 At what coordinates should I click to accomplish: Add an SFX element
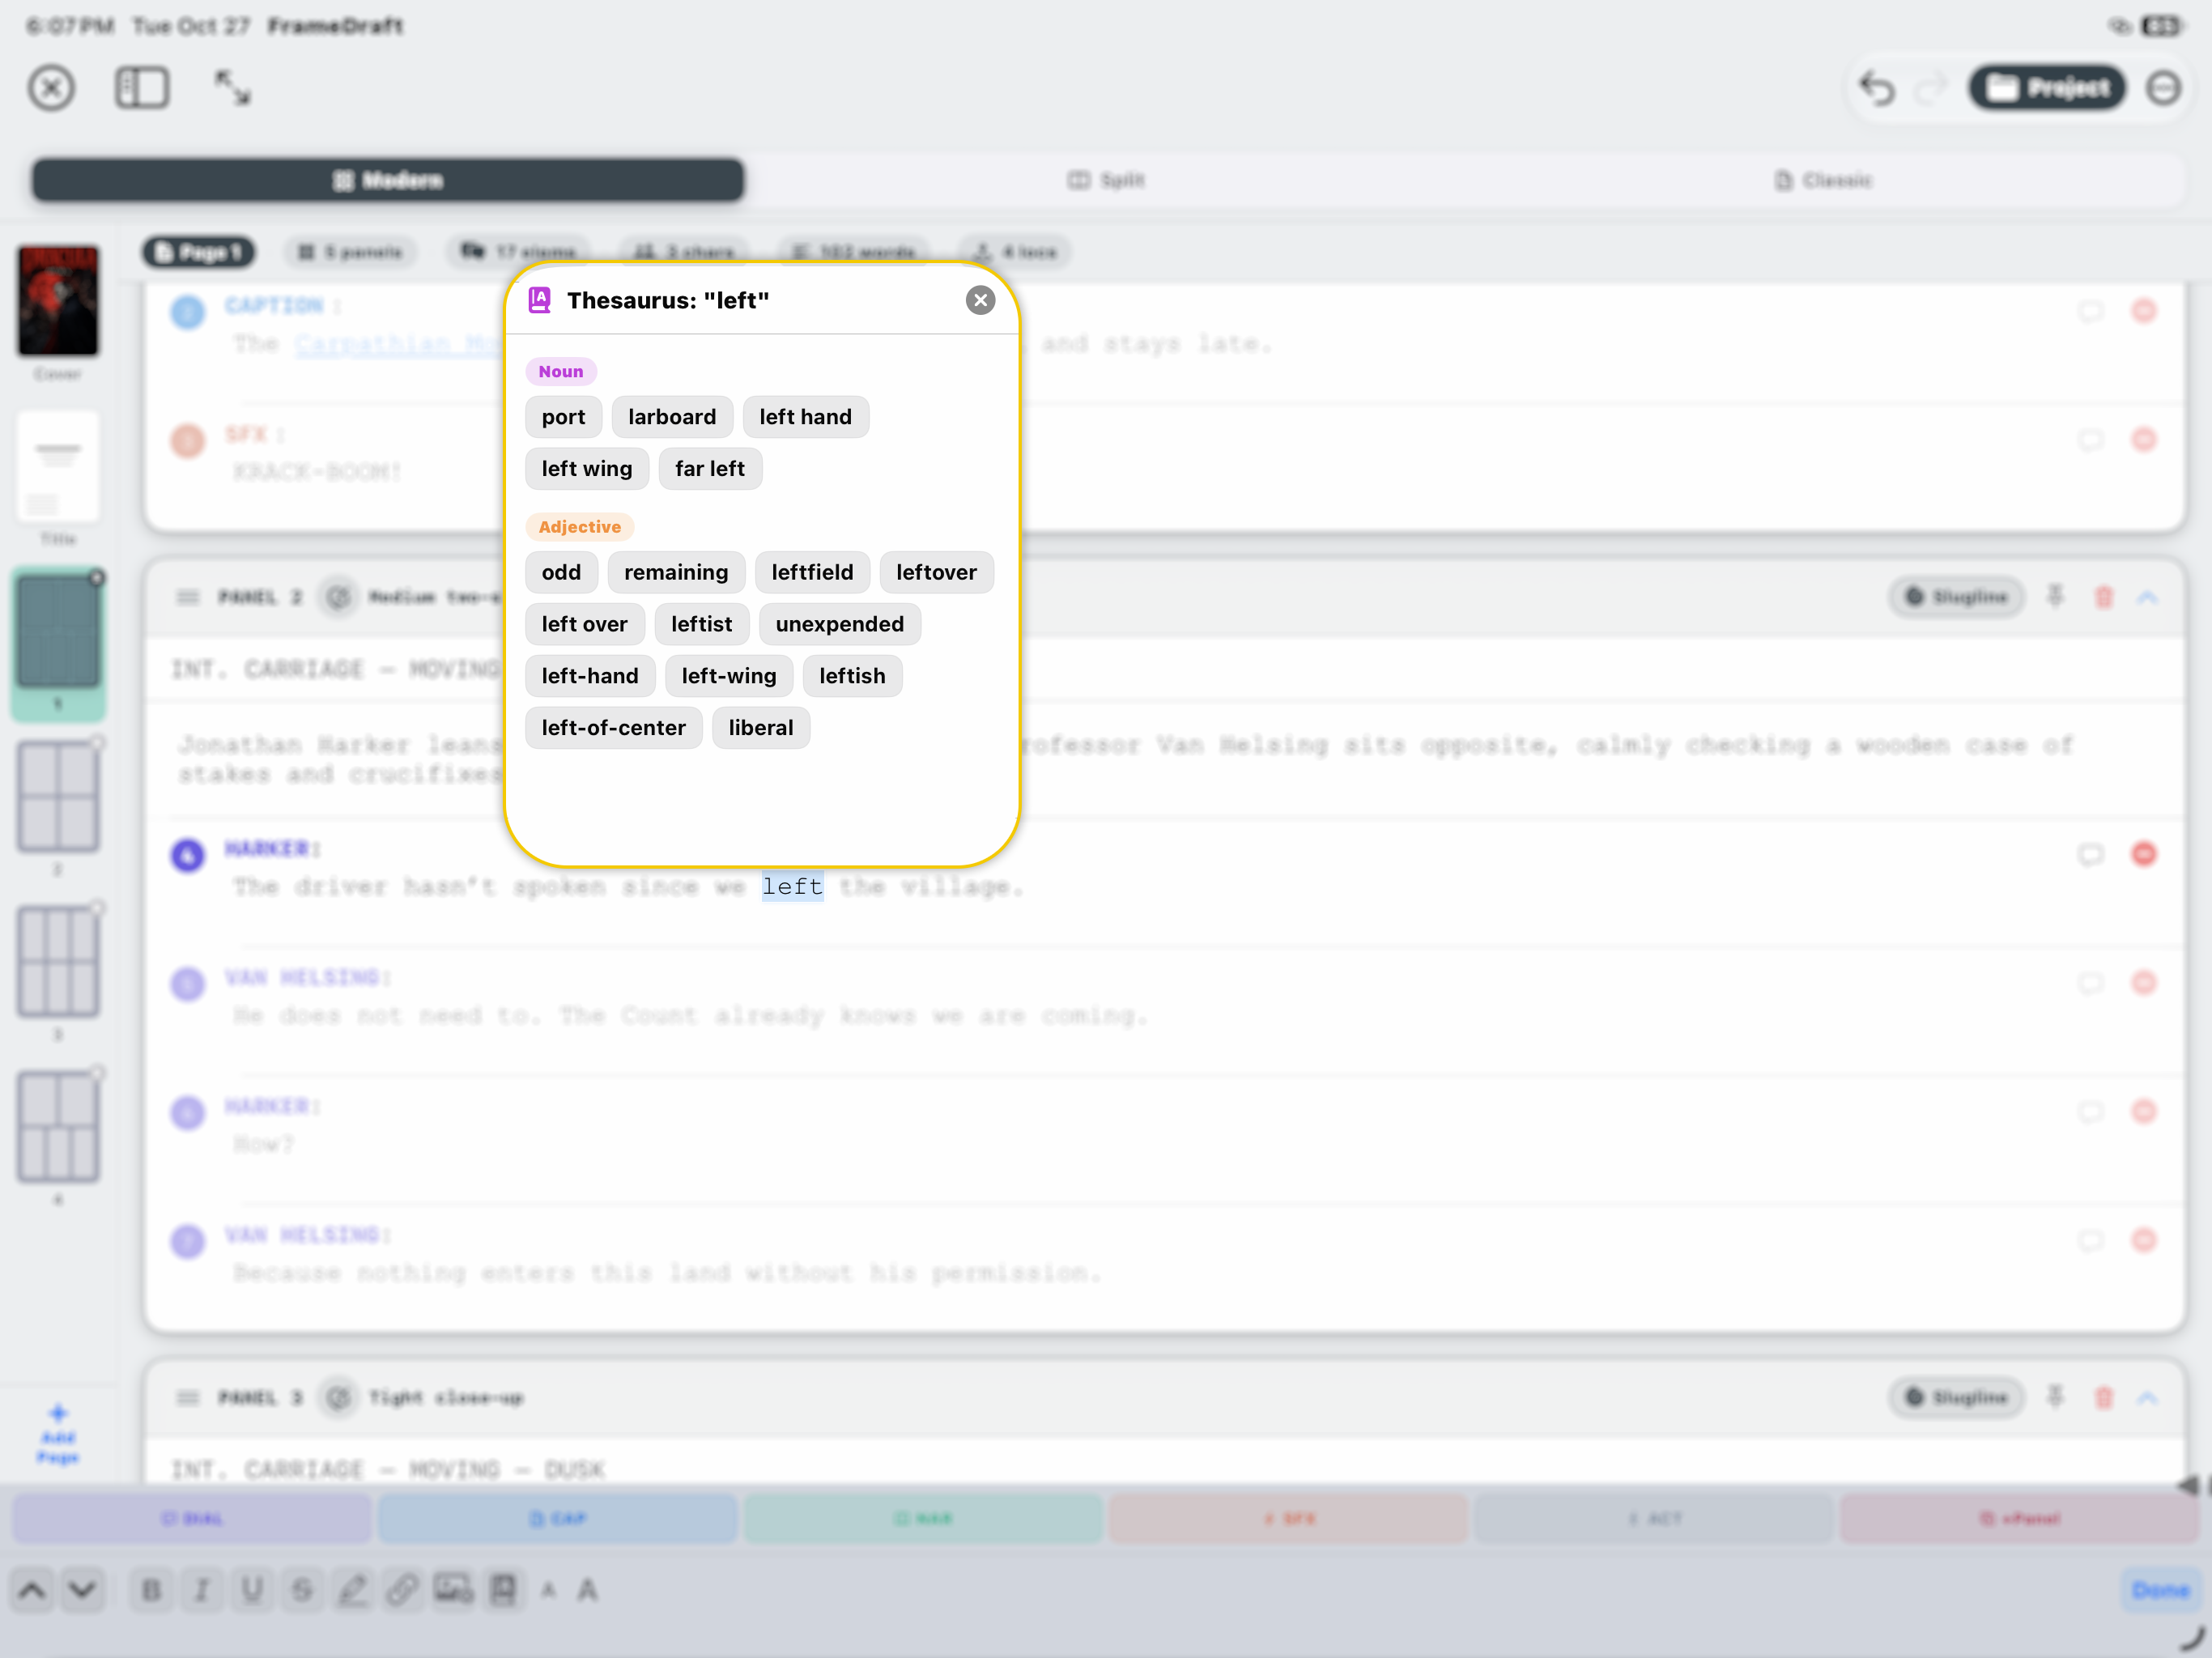1288,1518
